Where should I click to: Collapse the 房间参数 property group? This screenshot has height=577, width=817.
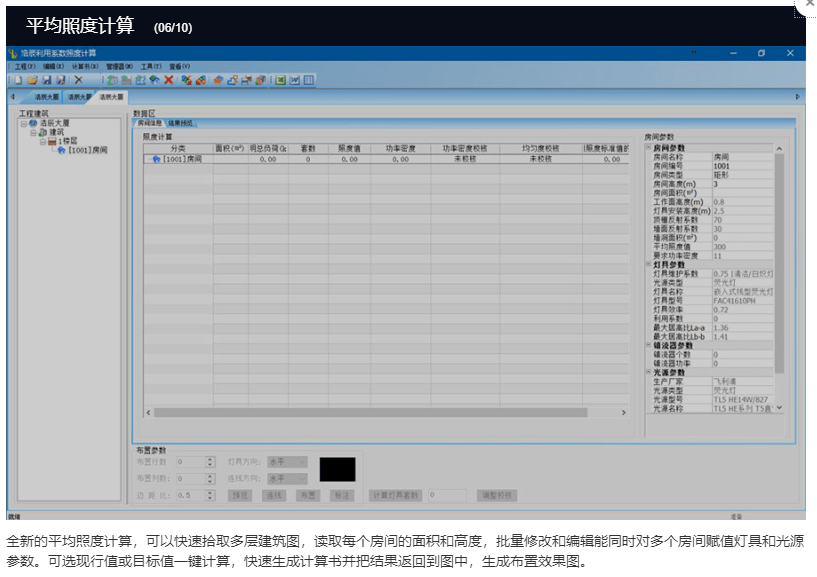649,148
